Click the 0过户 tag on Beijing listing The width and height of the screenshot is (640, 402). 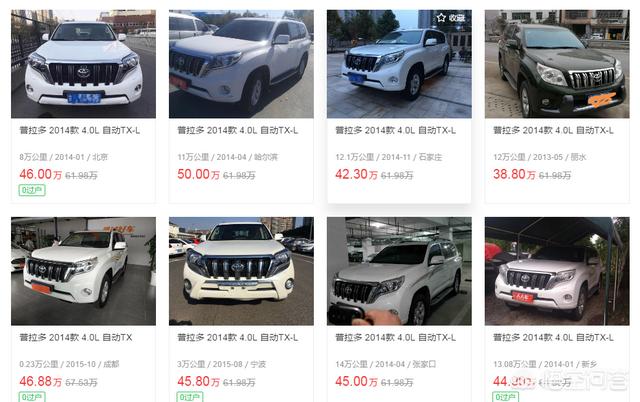tap(32, 190)
